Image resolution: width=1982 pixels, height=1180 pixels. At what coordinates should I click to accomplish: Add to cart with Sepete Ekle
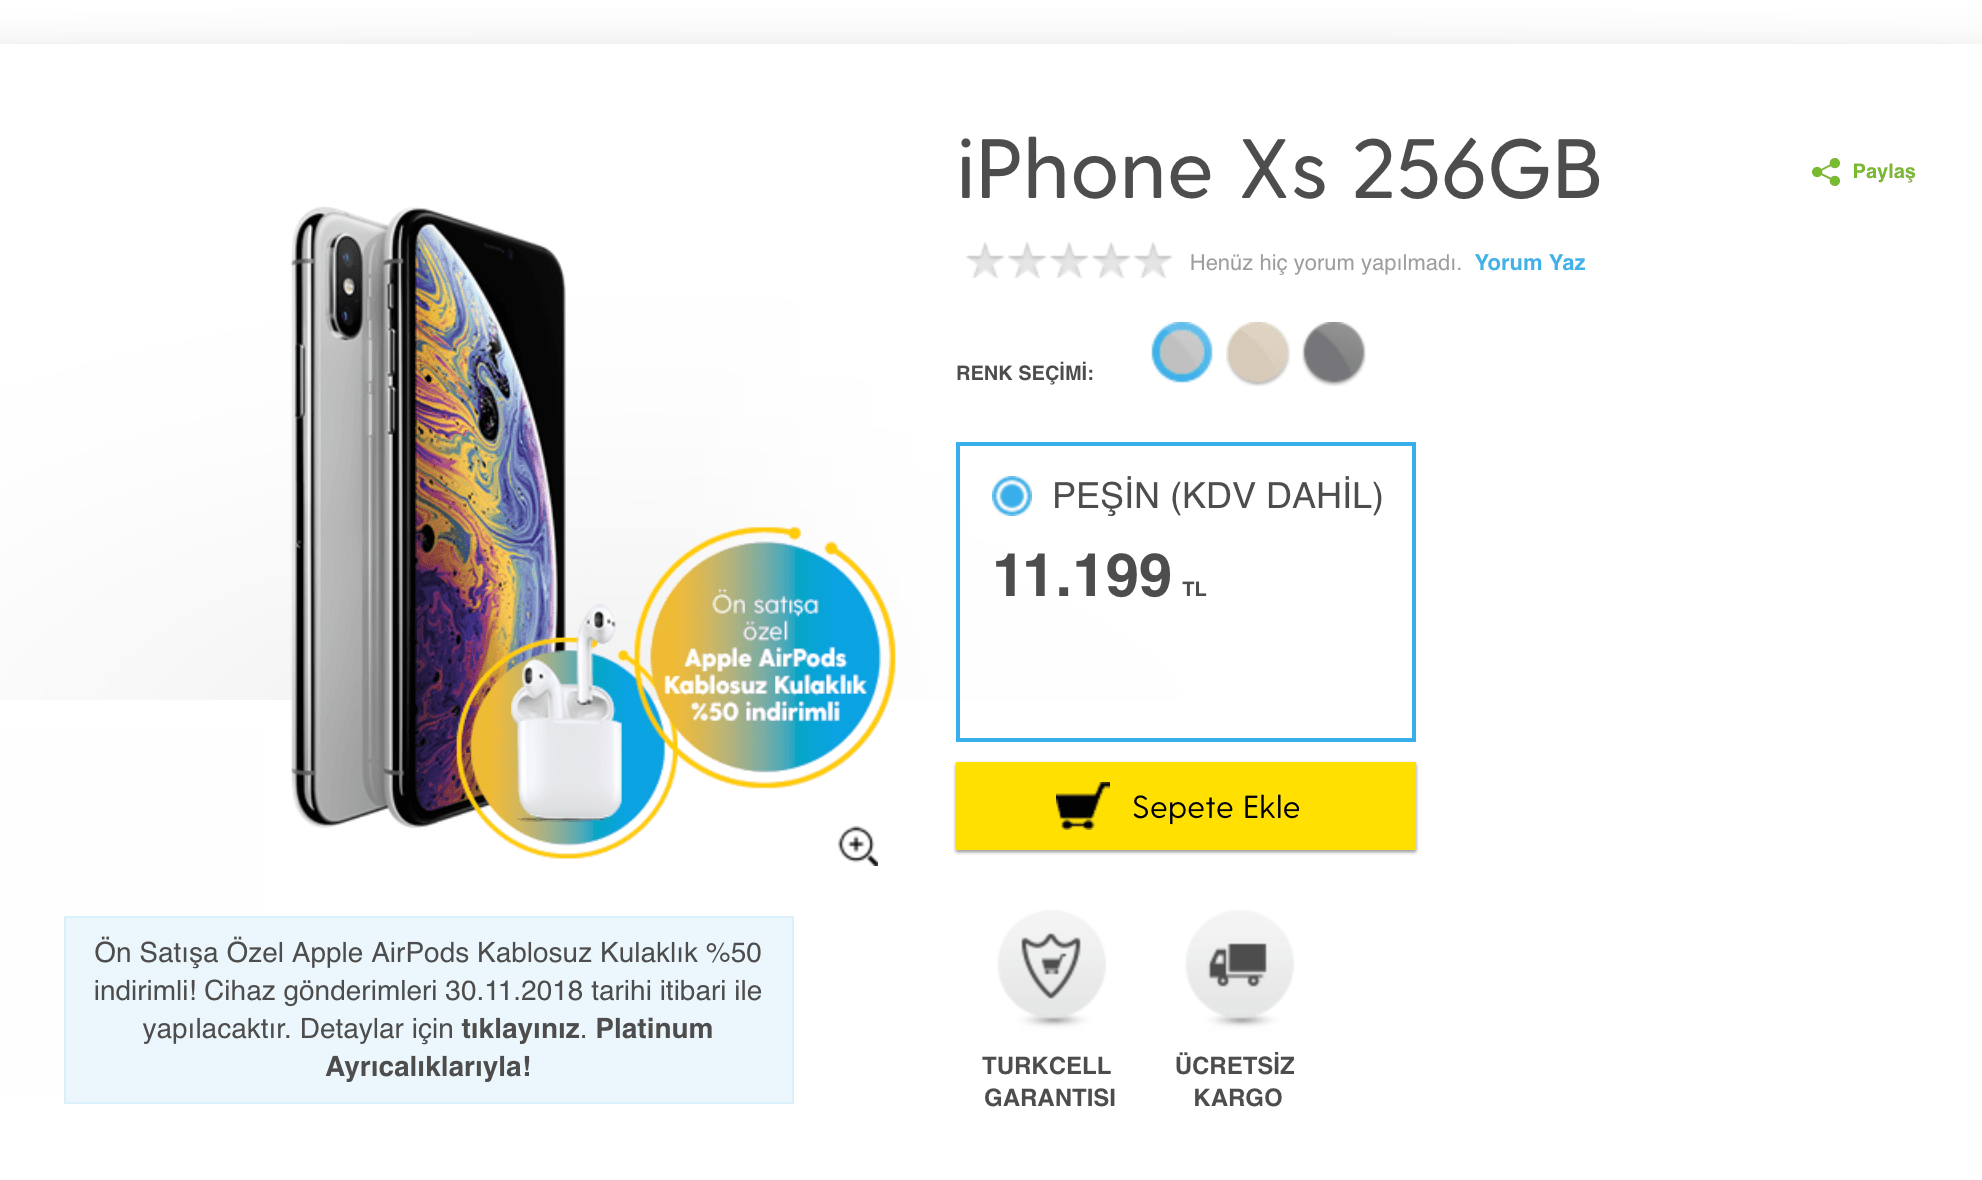pos(1186,806)
